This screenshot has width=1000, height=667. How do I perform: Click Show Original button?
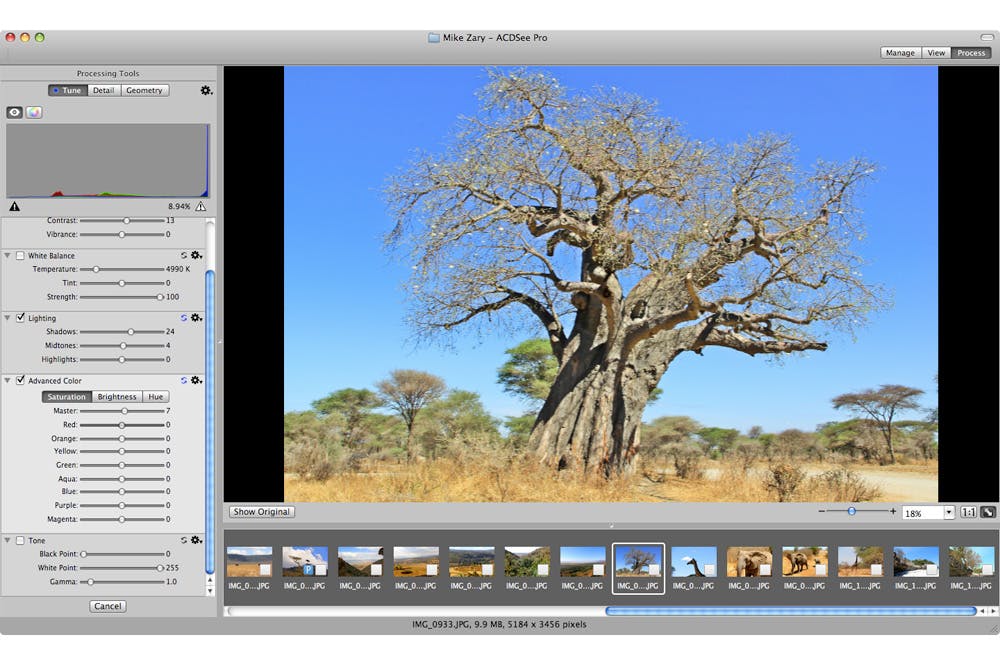261,511
